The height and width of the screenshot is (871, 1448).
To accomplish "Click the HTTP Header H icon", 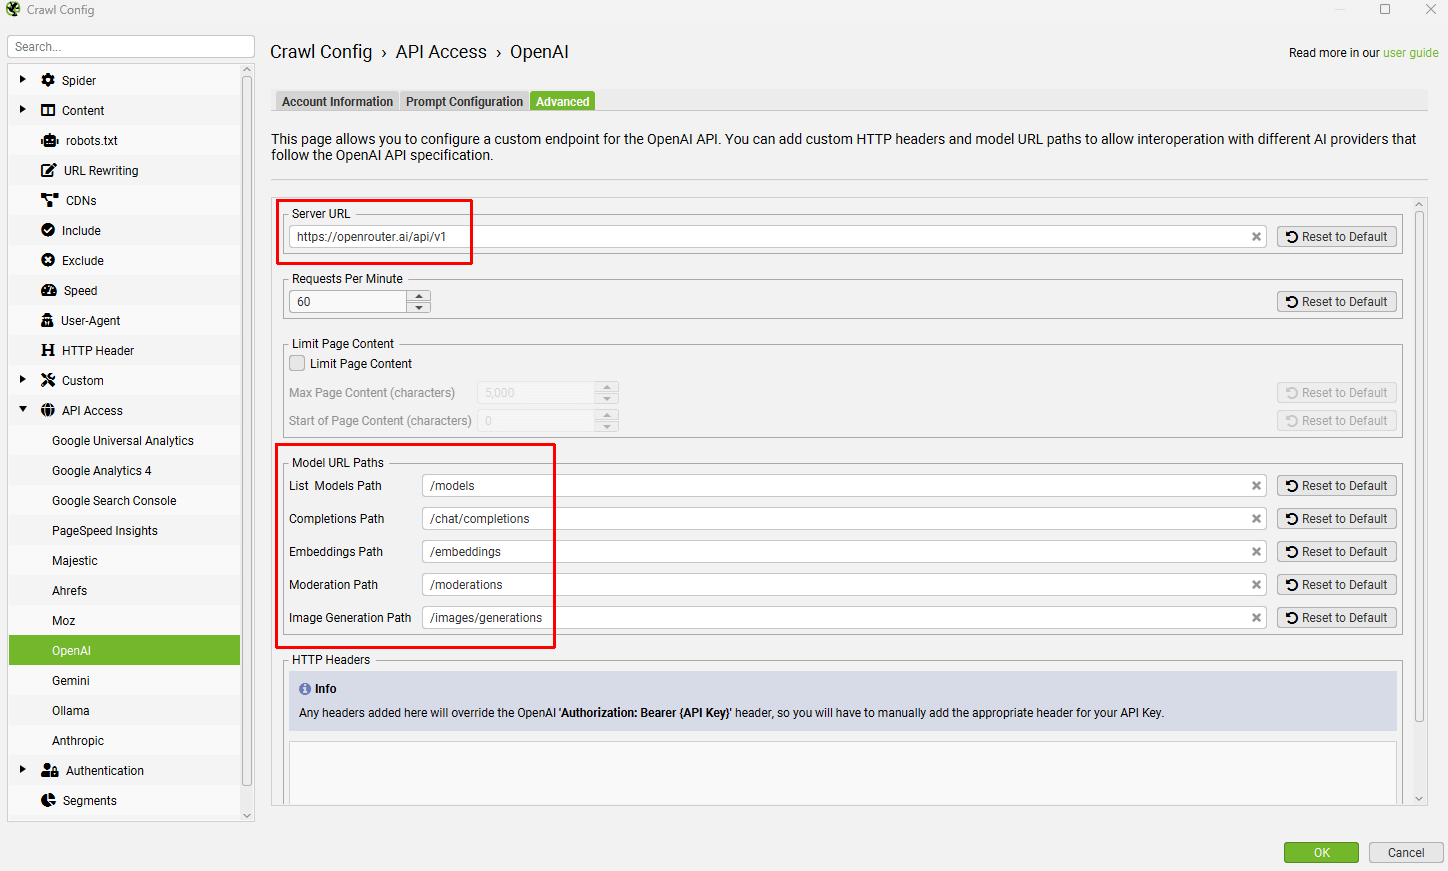I will [48, 350].
